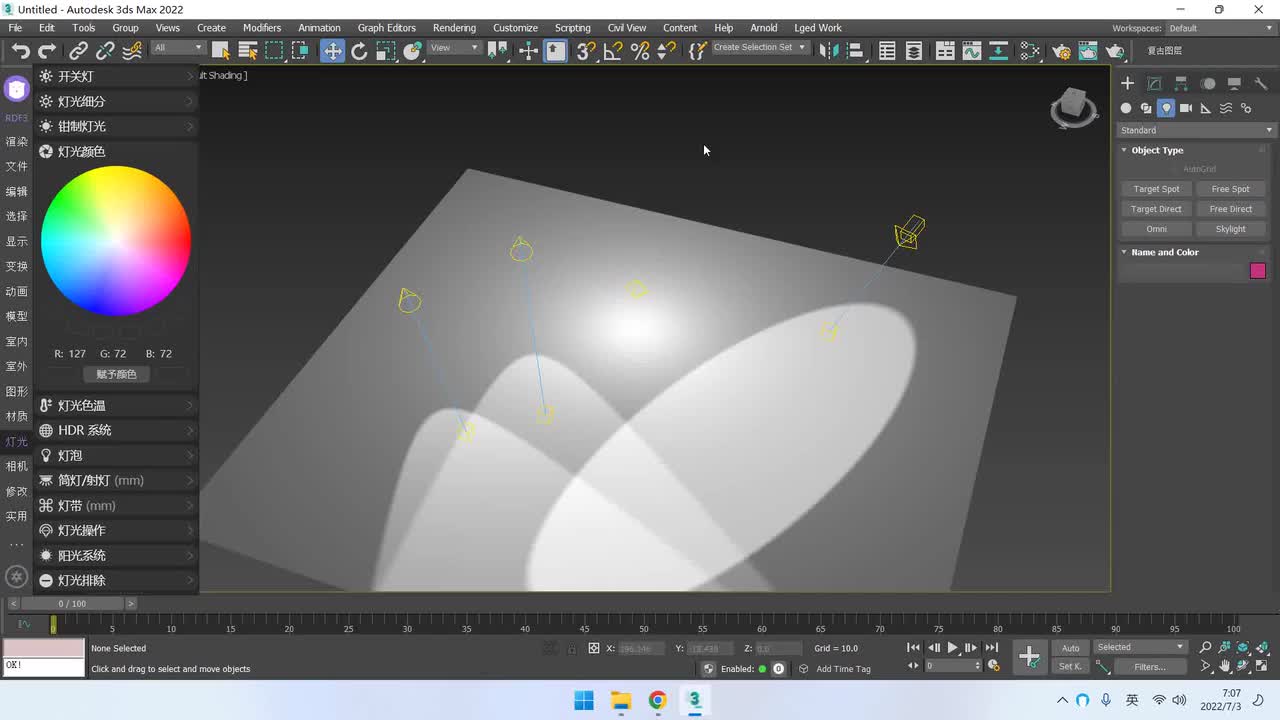Open the key filter Selected dropdown

pos(1140,647)
